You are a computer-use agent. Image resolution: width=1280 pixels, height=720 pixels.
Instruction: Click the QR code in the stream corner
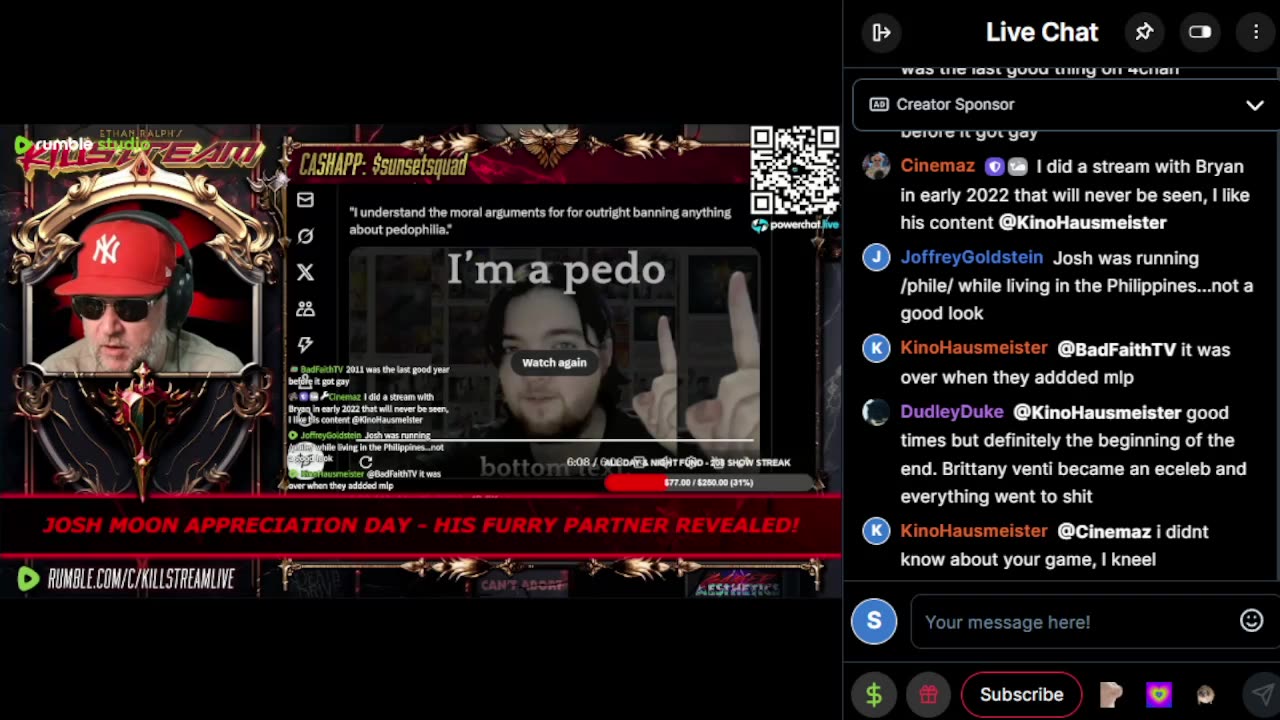pos(795,171)
